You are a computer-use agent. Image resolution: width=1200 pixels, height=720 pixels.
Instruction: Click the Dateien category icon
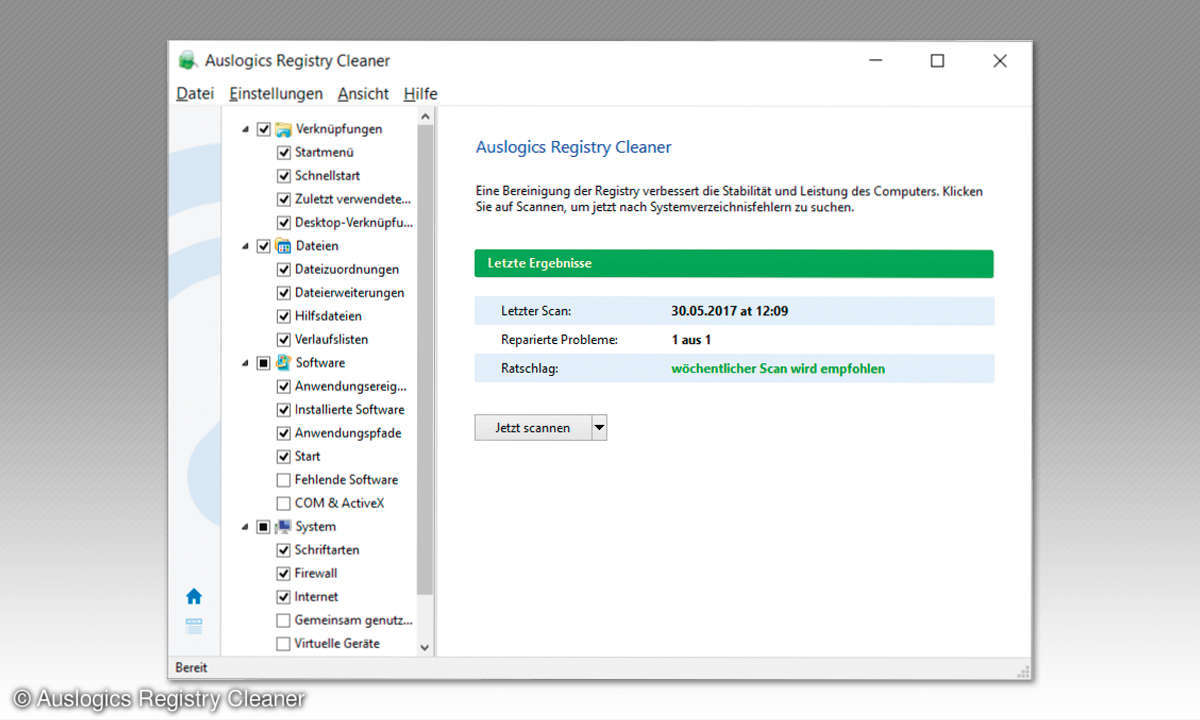coord(283,246)
